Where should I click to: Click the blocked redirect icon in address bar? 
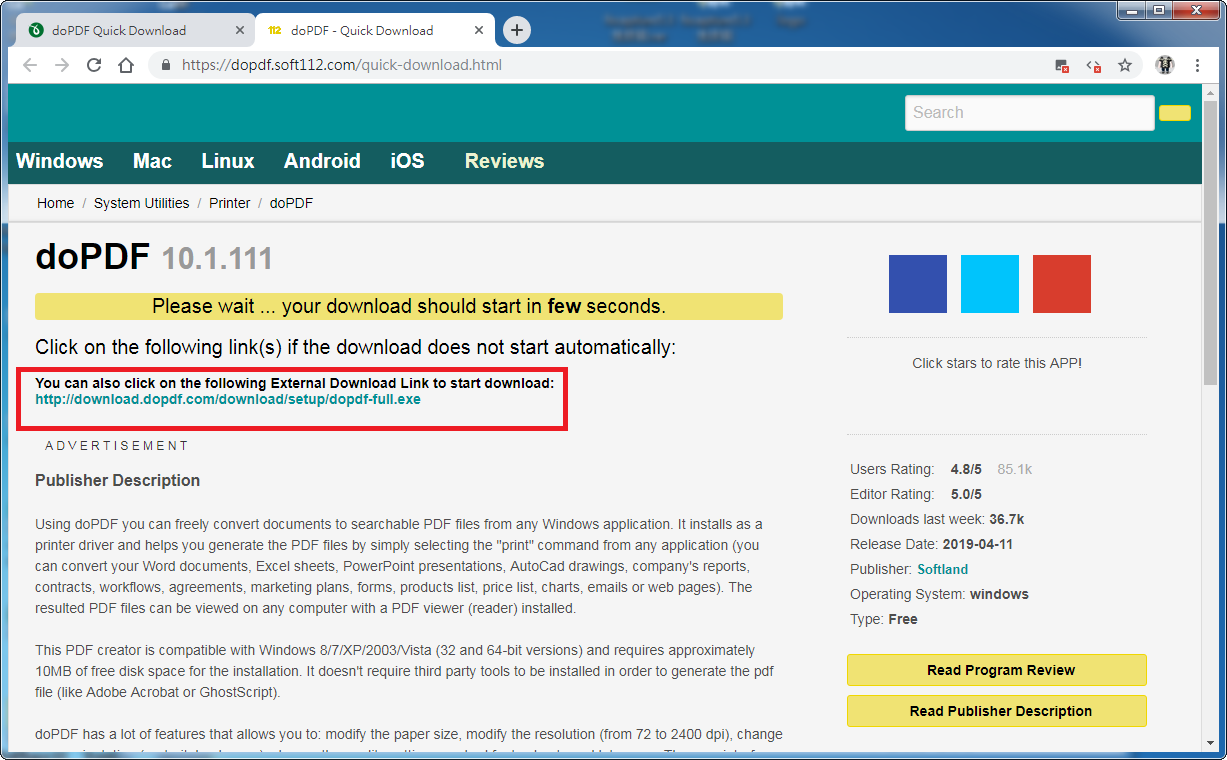[x=1094, y=65]
